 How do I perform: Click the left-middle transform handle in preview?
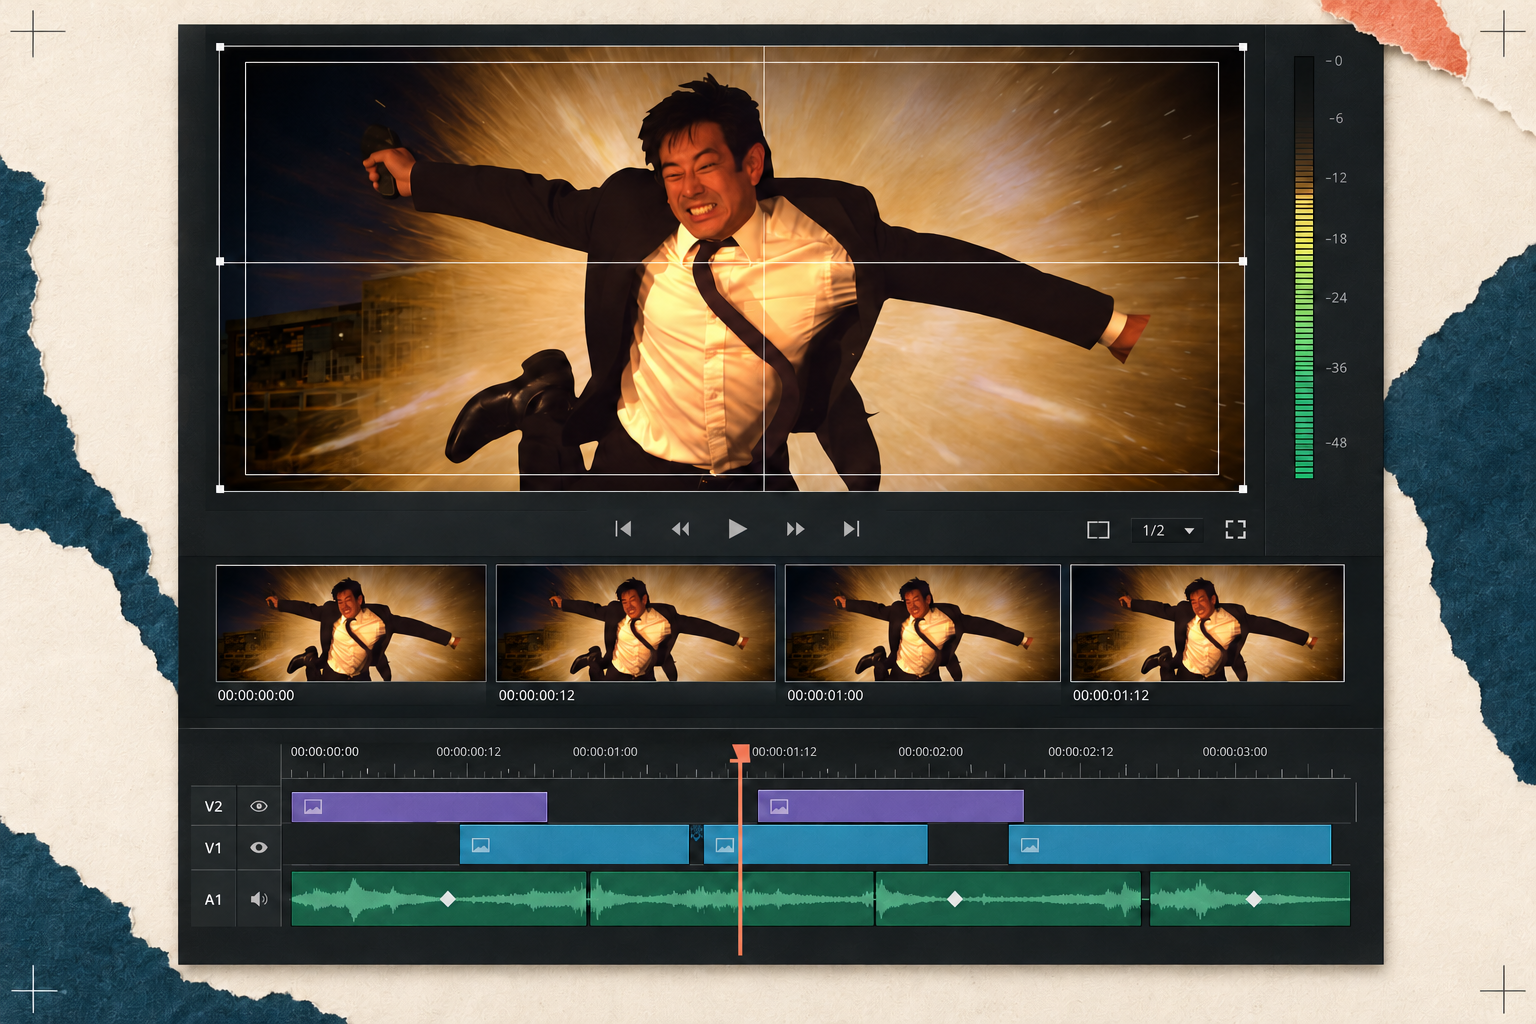[220, 261]
